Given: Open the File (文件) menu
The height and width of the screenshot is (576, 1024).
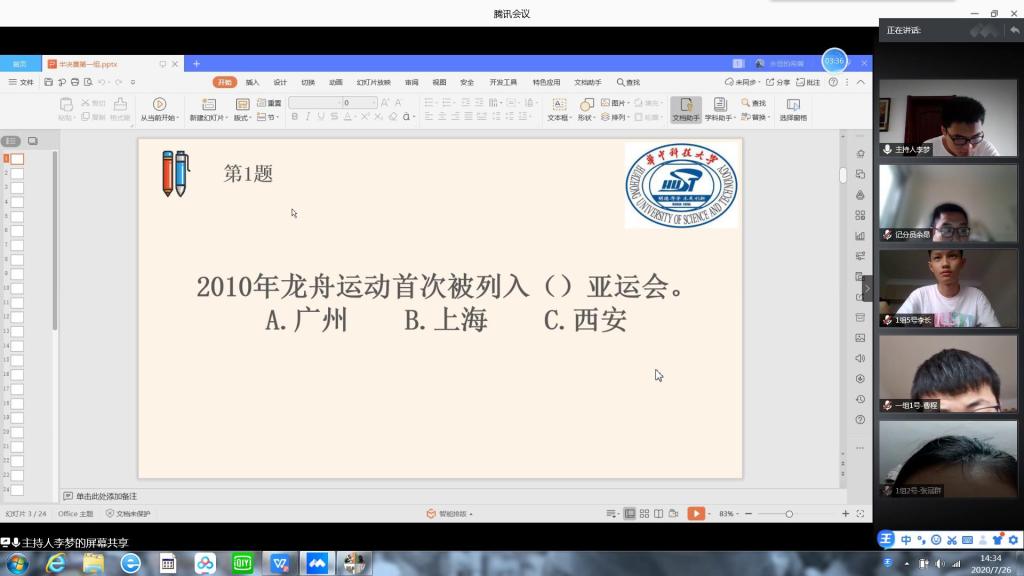Looking at the screenshot, I should 21,82.
